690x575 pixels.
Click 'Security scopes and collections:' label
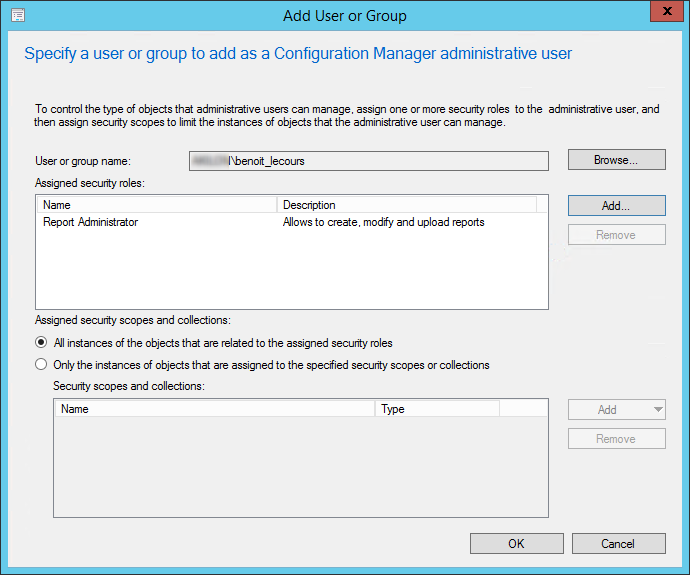[x=129, y=386]
